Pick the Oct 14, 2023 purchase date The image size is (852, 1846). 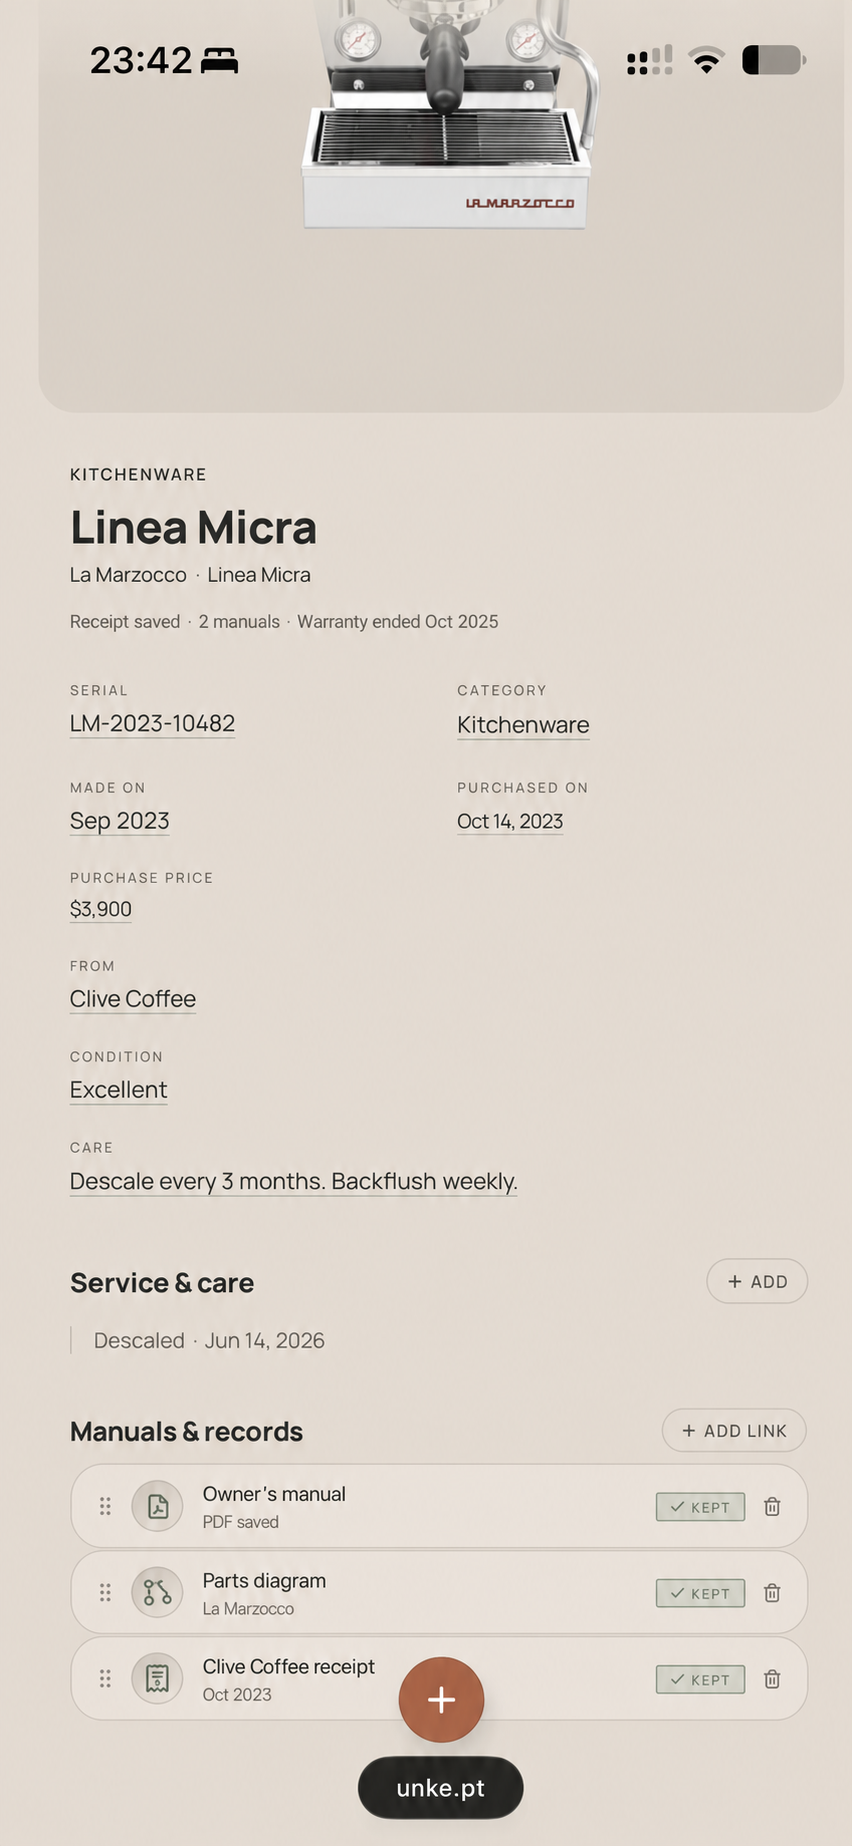(x=510, y=821)
